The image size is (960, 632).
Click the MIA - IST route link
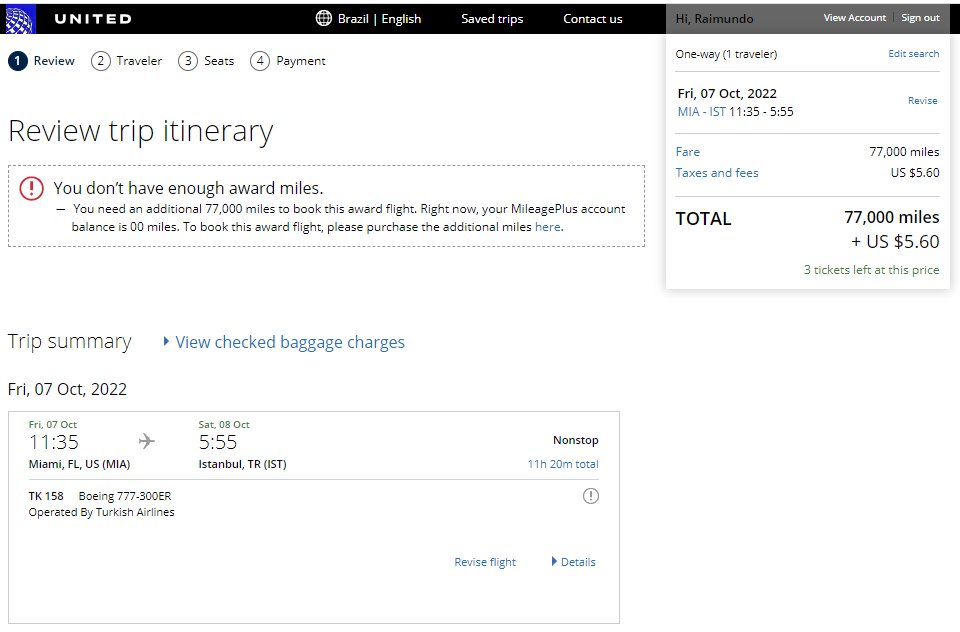(x=701, y=111)
